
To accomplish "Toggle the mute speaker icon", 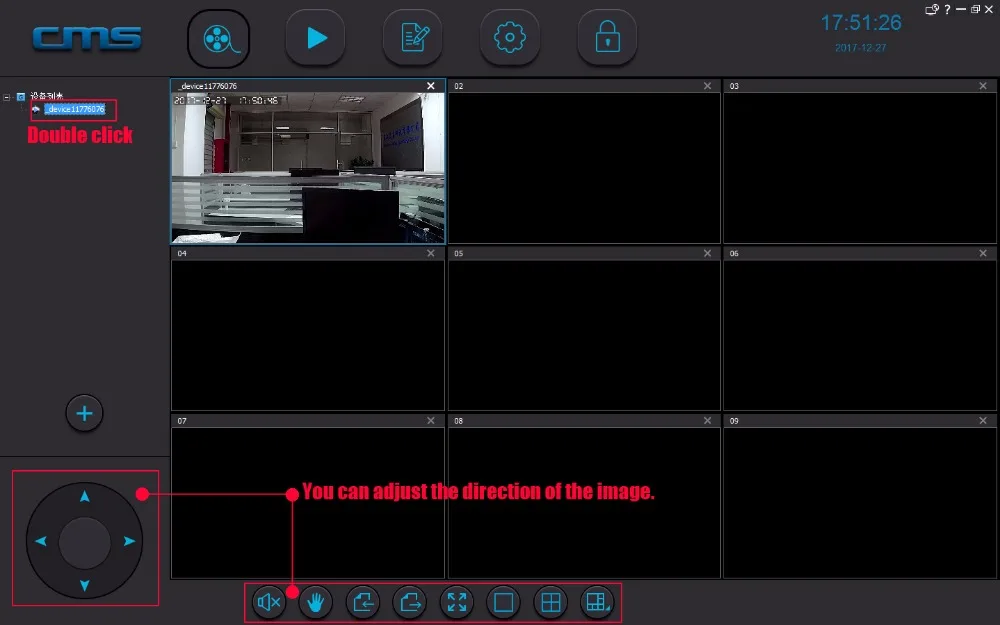I will tap(268, 601).
